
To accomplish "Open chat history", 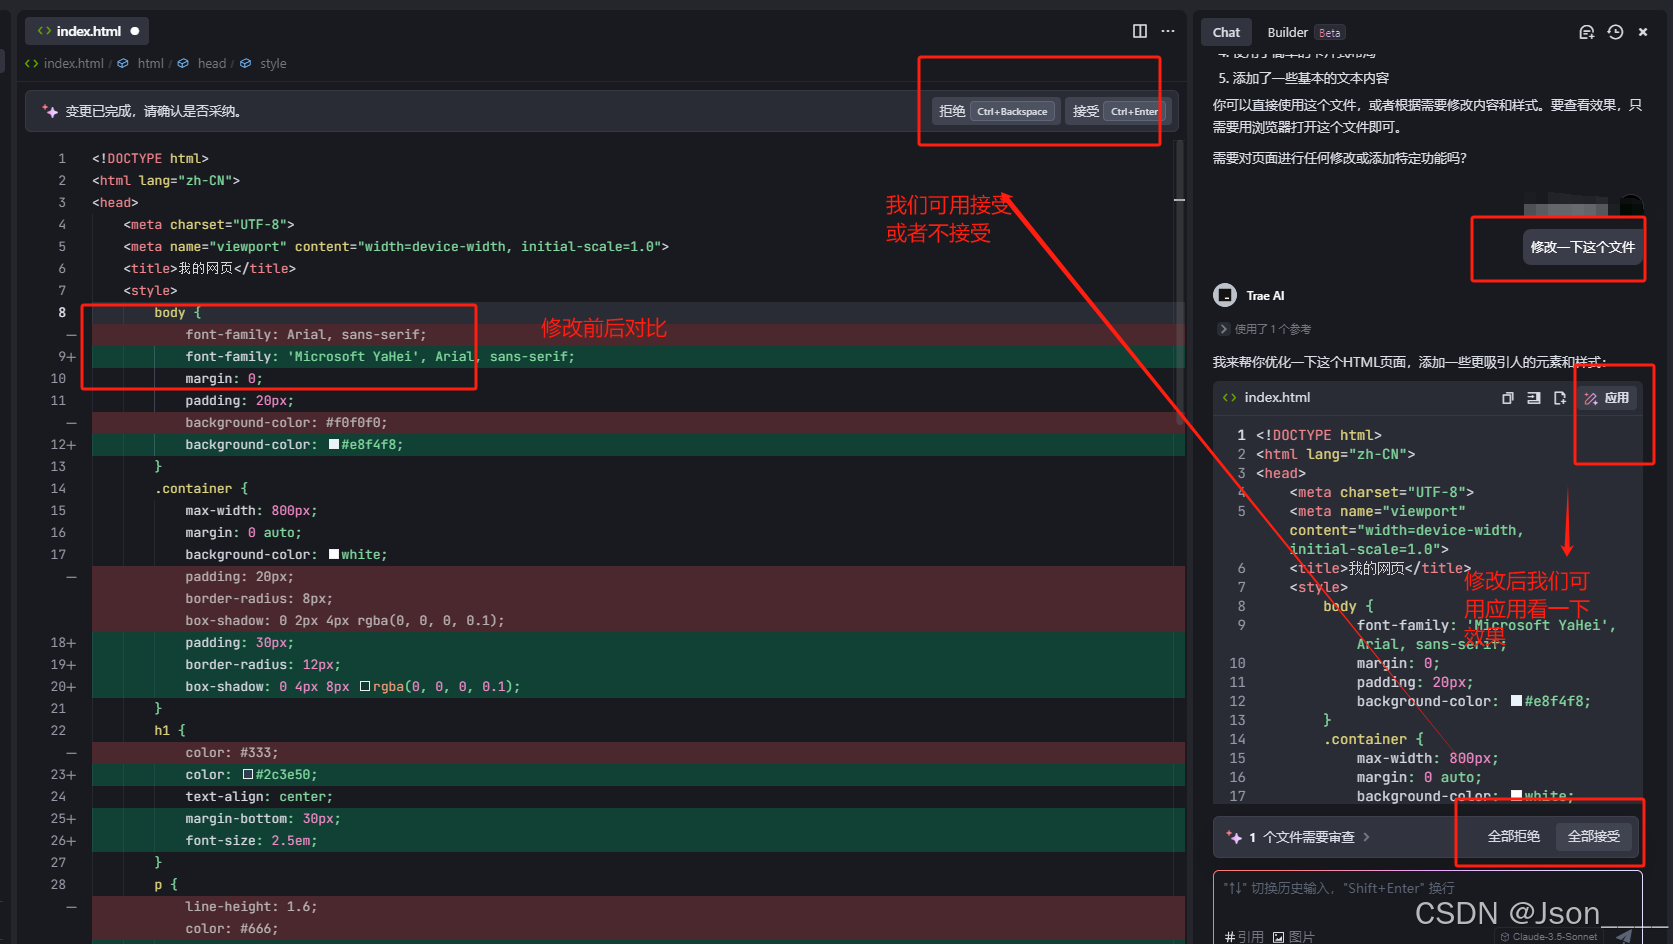I will pyautogui.click(x=1615, y=32).
